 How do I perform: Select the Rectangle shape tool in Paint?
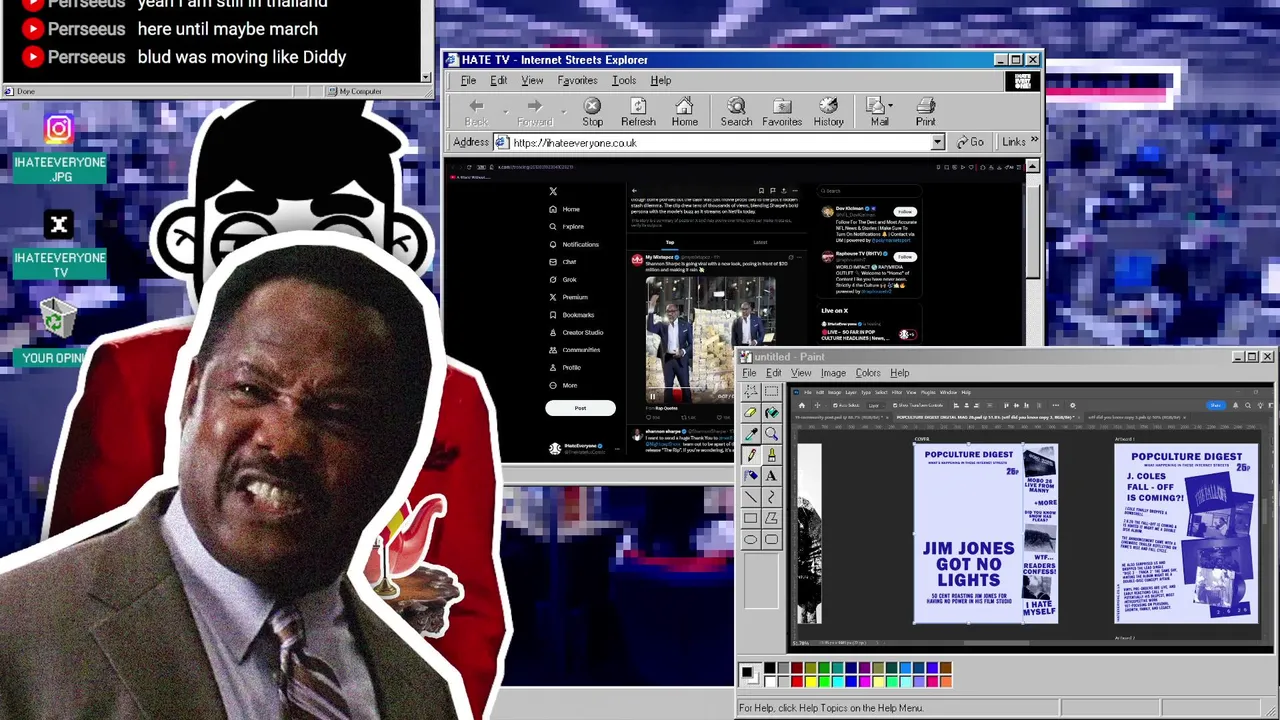click(x=750, y=518)
